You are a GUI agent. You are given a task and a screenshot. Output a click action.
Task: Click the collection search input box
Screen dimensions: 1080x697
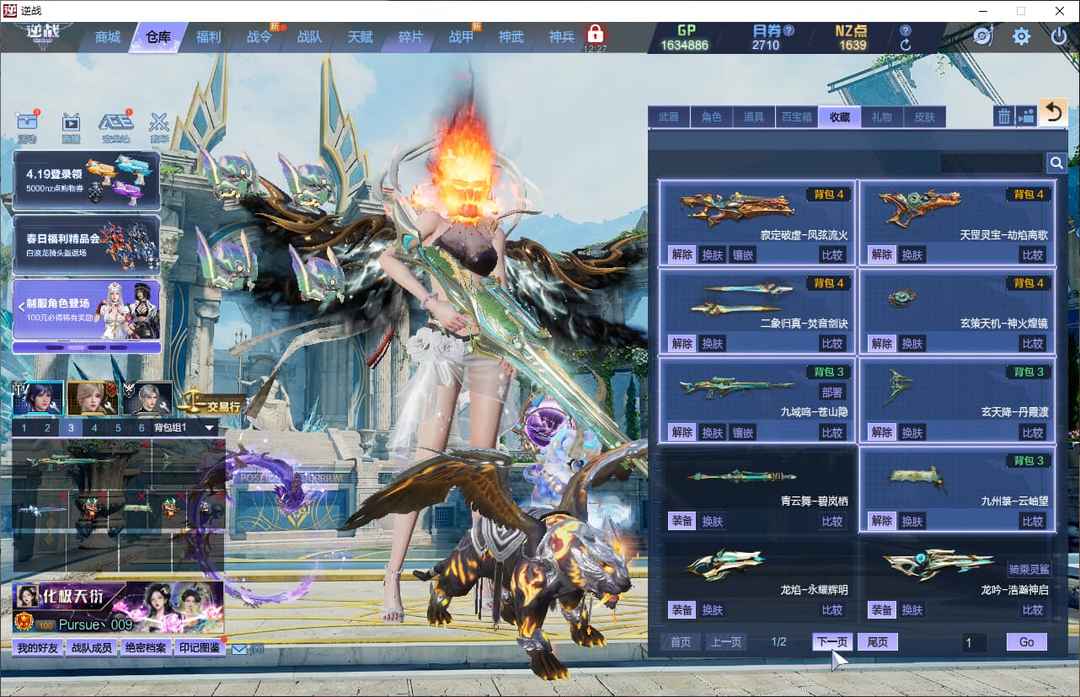(x=992, y=163)
